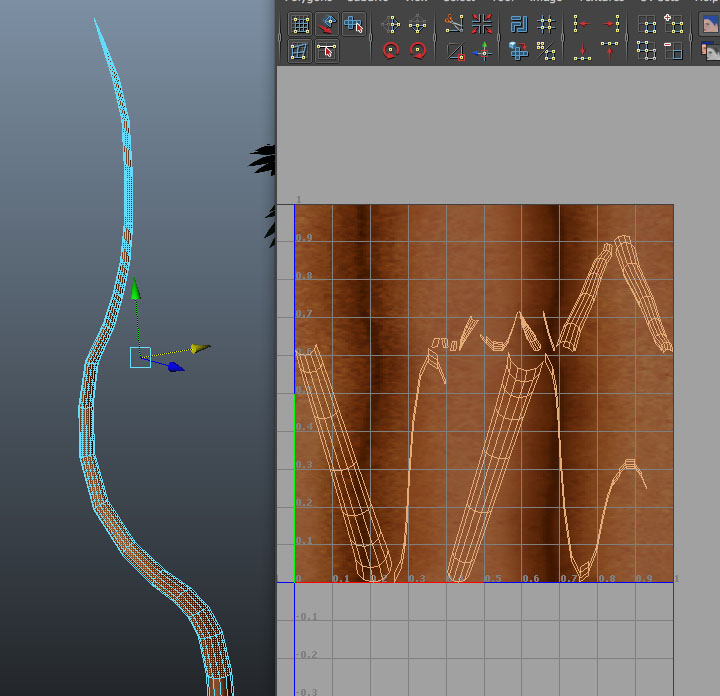Click the cube-to-cross automatic mapping icon

[518, 51]
